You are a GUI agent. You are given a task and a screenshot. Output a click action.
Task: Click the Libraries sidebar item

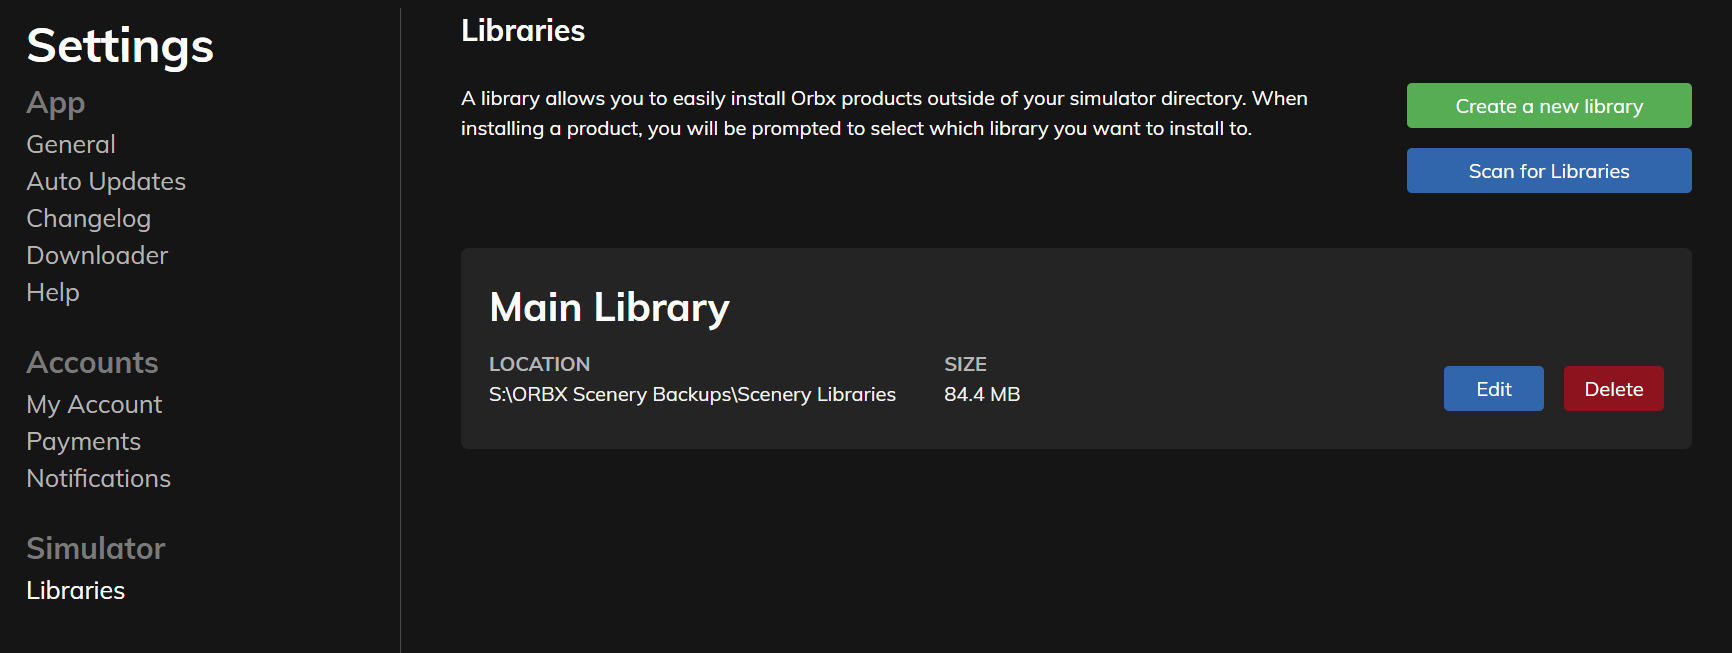click(76, 591)
